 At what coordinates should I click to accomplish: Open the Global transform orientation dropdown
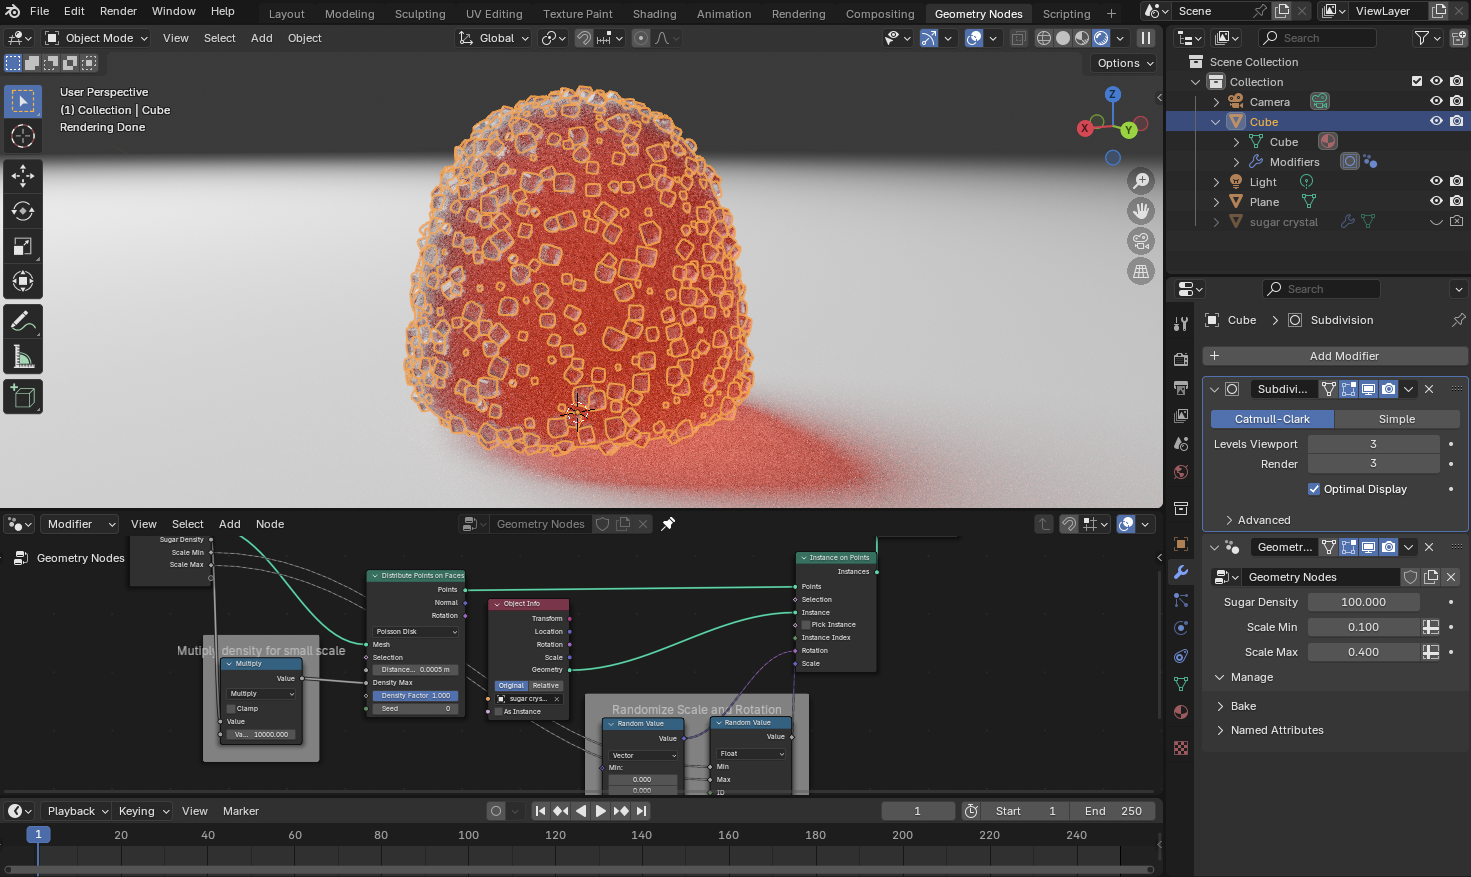click(x=494, y=38)
